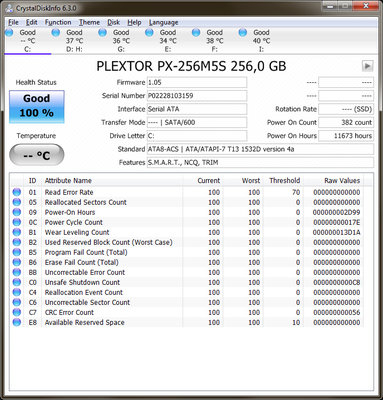This screenshot has width=383, height=400.
Task: Select the G: drive status tab
Action: pyautogui.click(x=121, y=40)
